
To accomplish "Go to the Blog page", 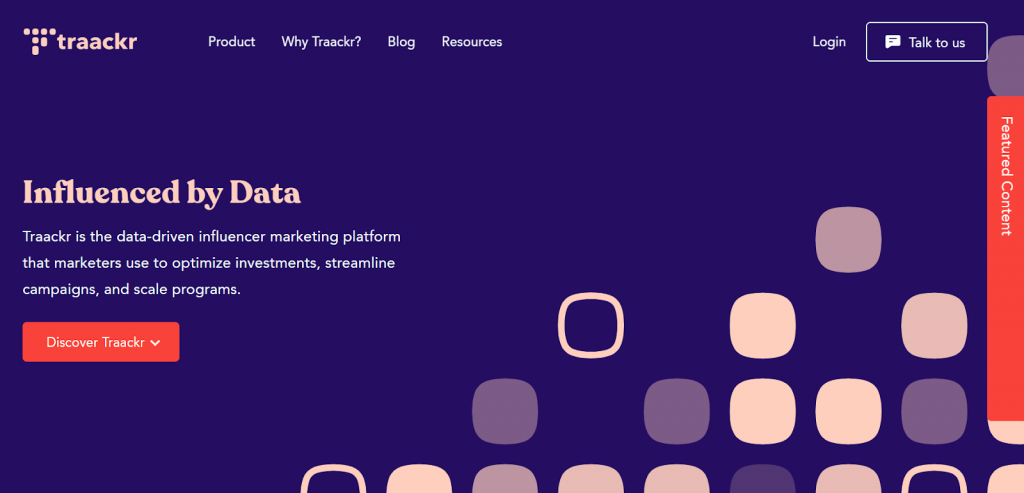I will (x=401, y=42).
